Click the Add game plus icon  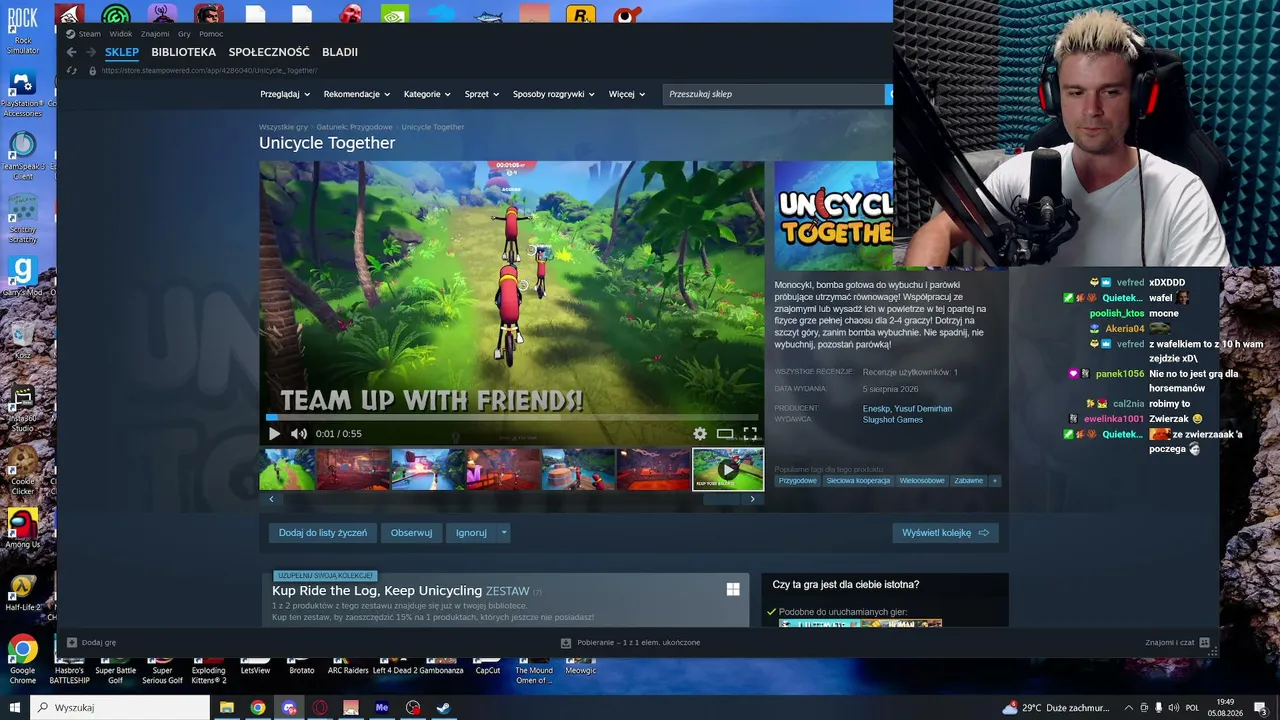(72, 643)
